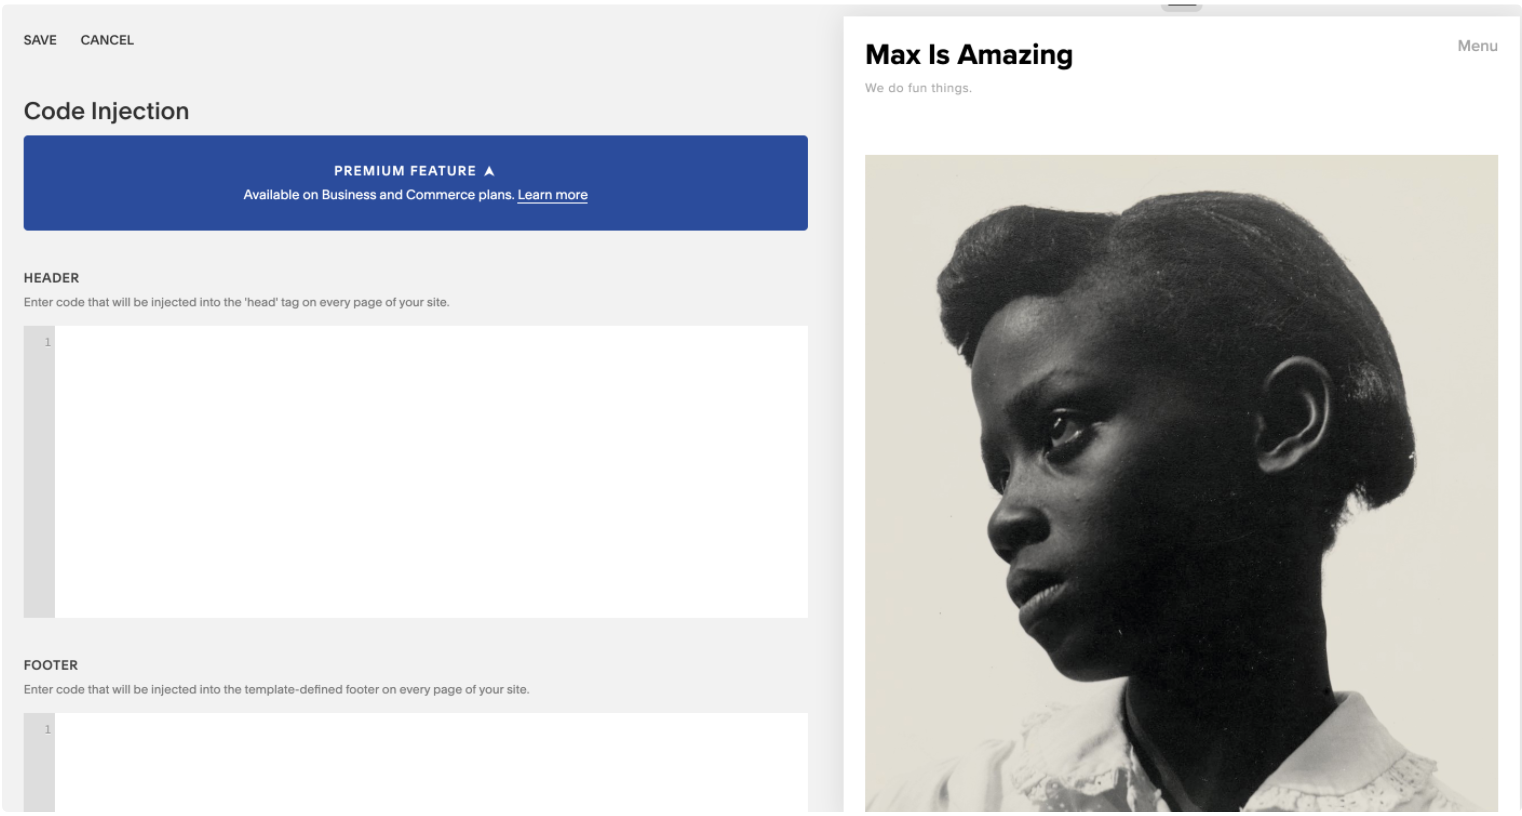Click the HEADER section label
Screen dimensions: 1522x816
coord(51,278)
